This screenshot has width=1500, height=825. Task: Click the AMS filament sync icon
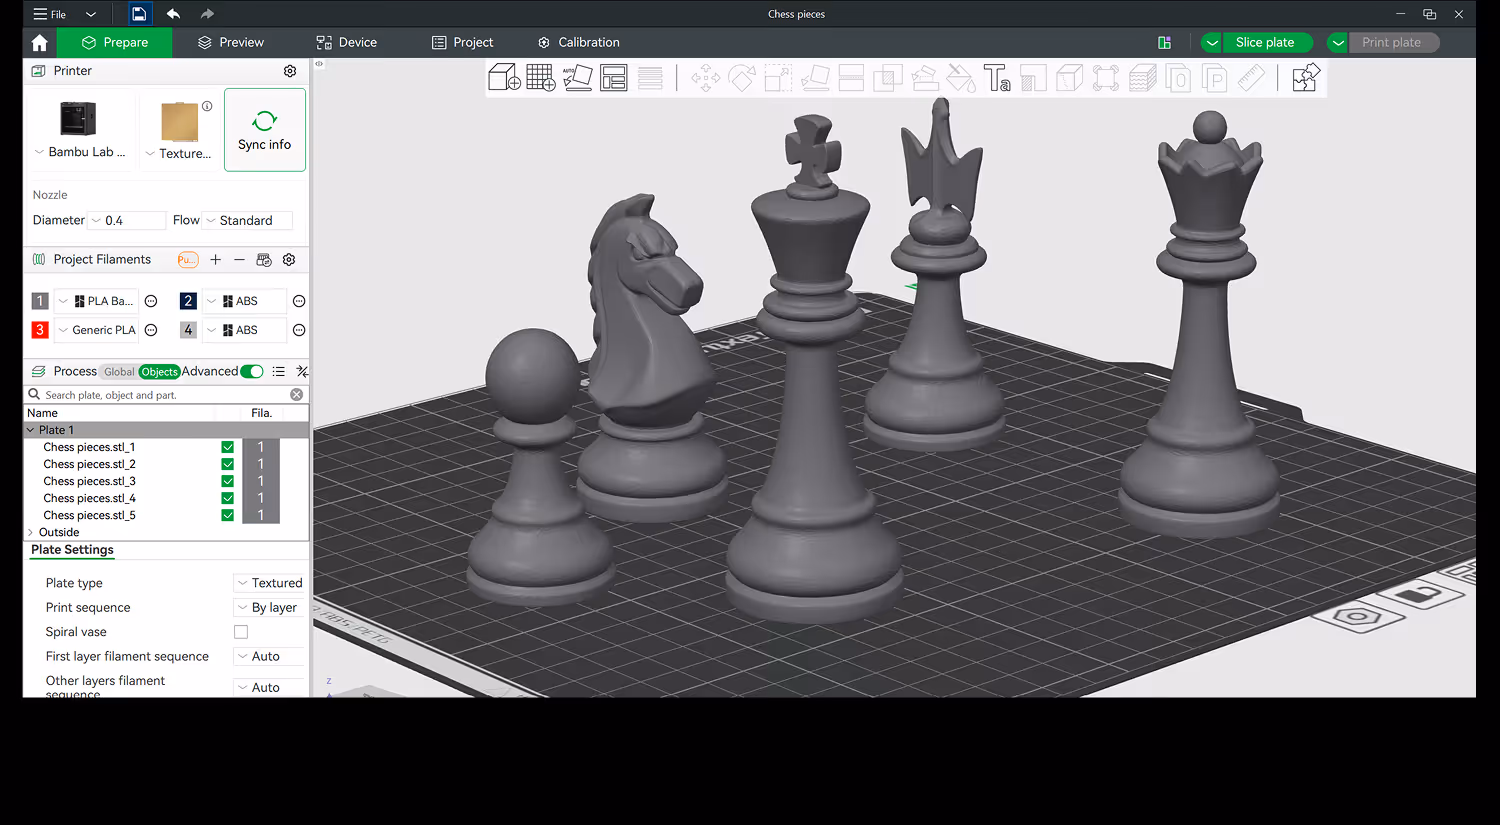pos(264,259)
